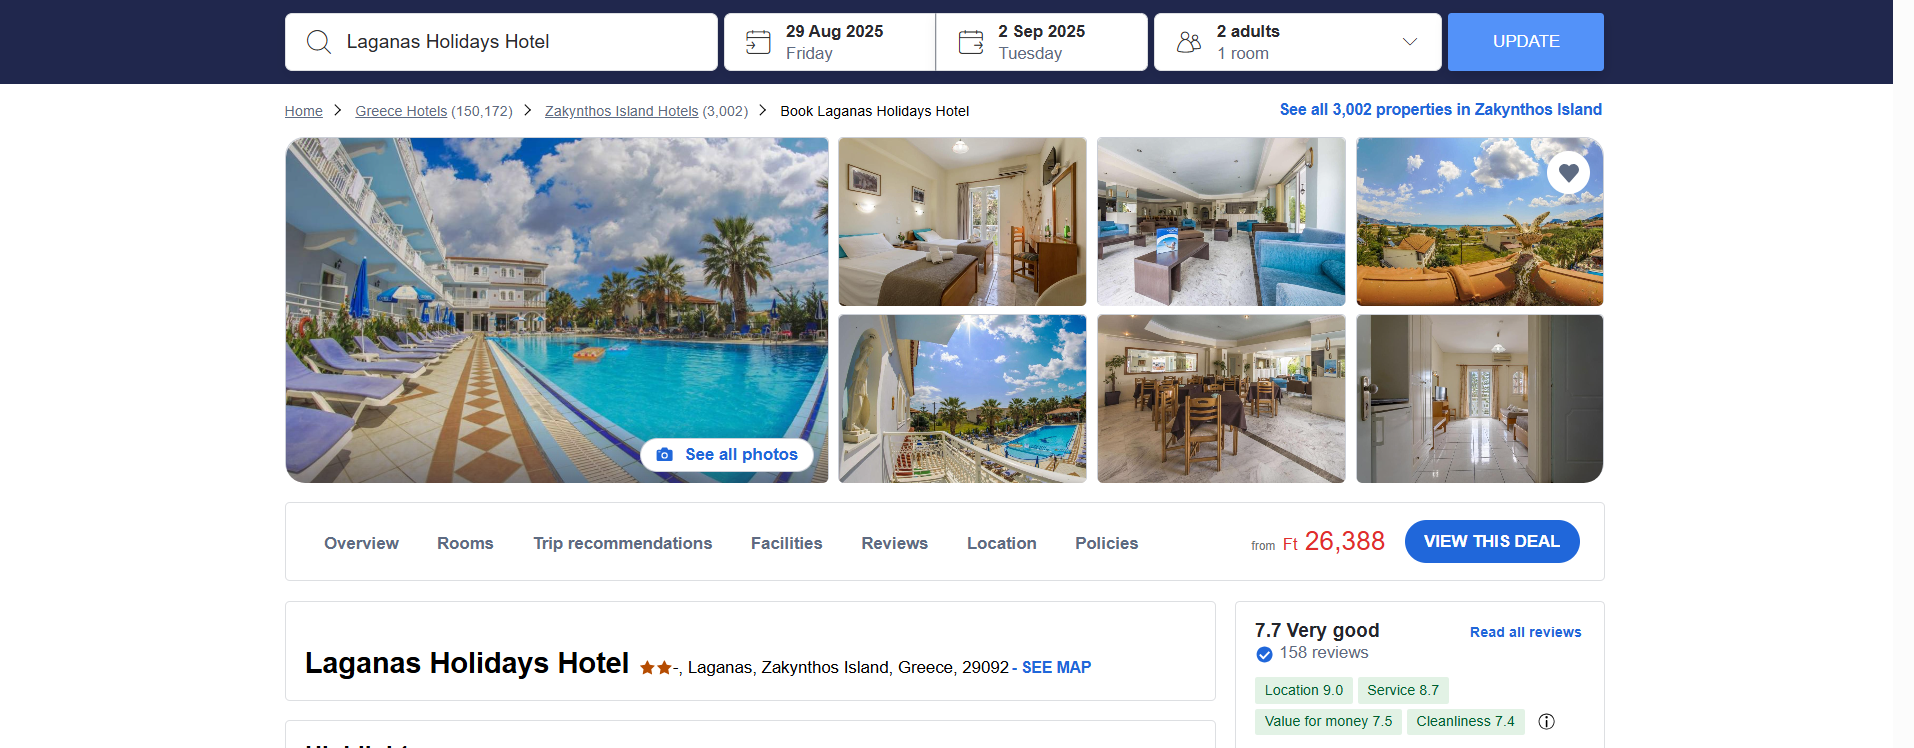Open the hotel room with twin beds thumbnail

(962, 222)
